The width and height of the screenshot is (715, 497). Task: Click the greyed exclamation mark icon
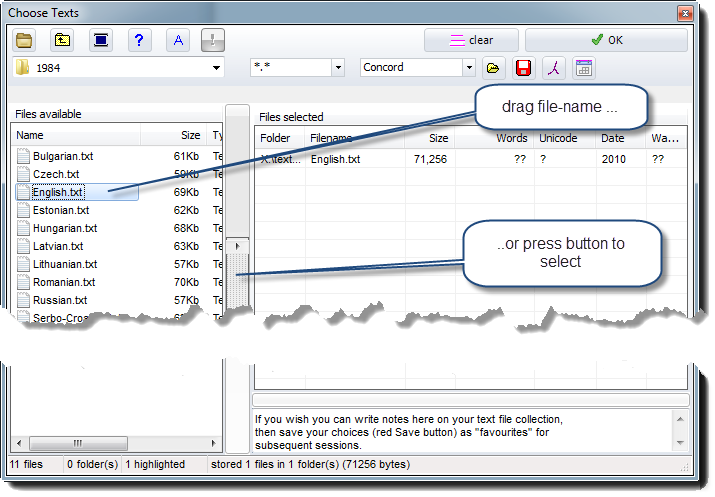[x=214, y=40]
